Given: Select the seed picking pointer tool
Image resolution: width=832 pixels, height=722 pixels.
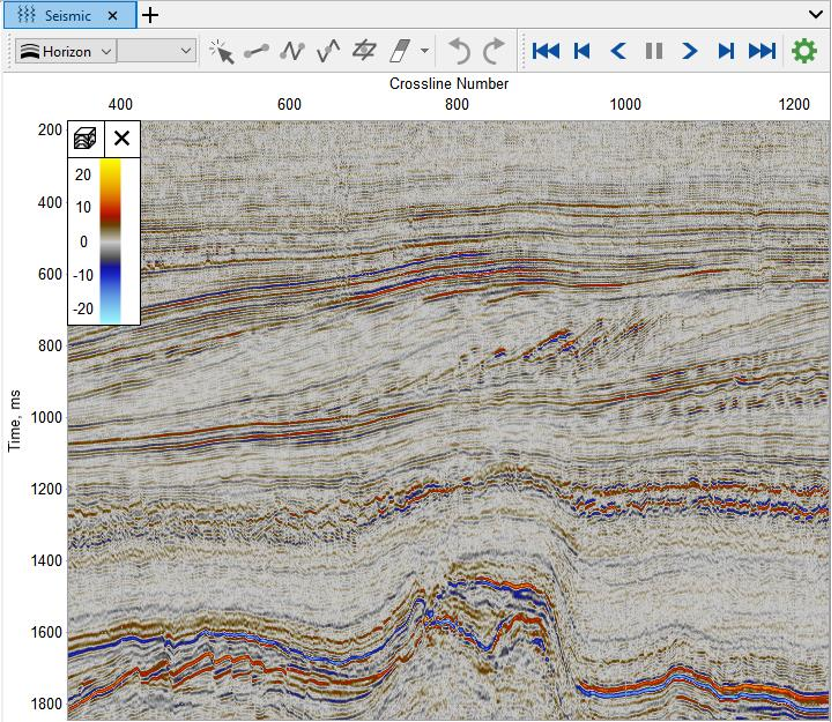Looking at the screenshot, I should pos(222,51).
